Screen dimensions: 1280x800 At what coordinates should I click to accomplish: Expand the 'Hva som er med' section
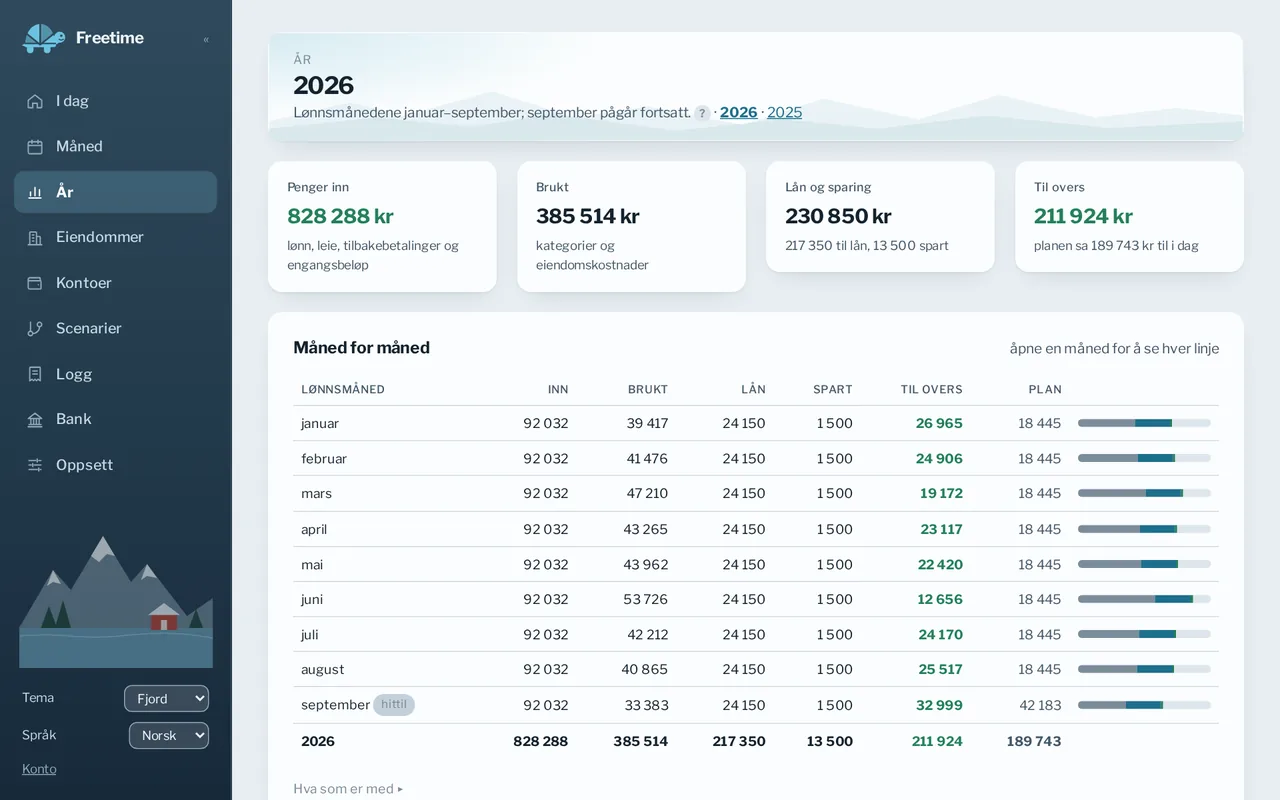348,789
